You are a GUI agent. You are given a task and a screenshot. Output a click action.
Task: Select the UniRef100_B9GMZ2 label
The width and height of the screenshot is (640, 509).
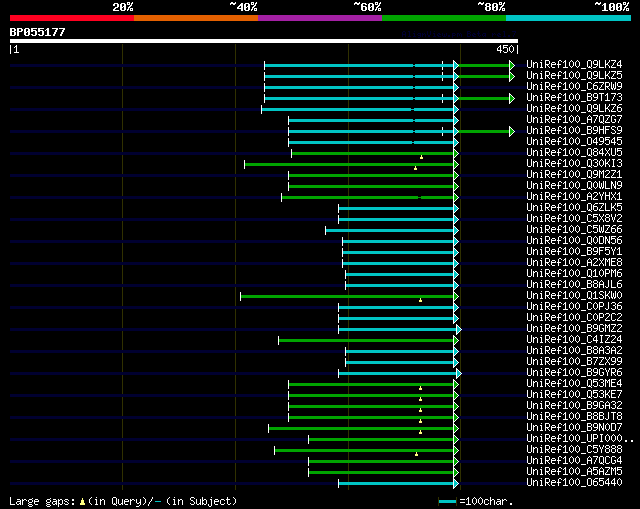(574, 329)
